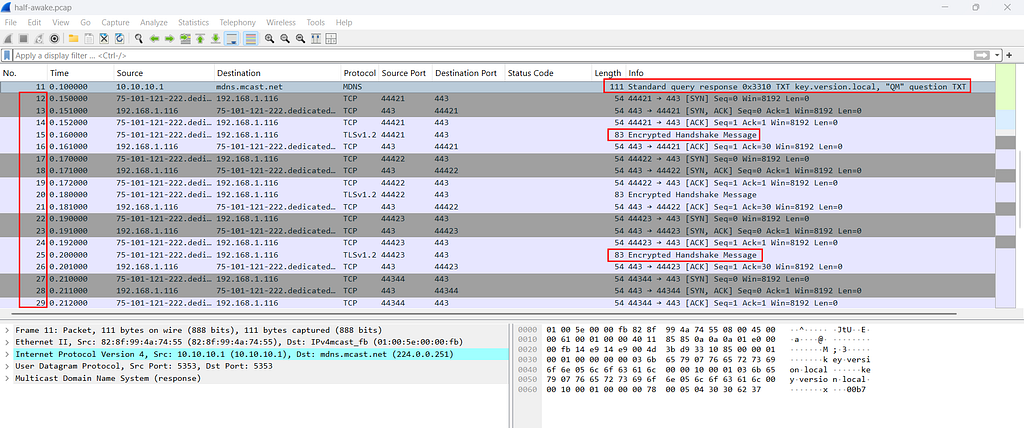This screenshot has width=1024, height=428.
Task: Open the Analyze menu
Action: pos(153,22)
